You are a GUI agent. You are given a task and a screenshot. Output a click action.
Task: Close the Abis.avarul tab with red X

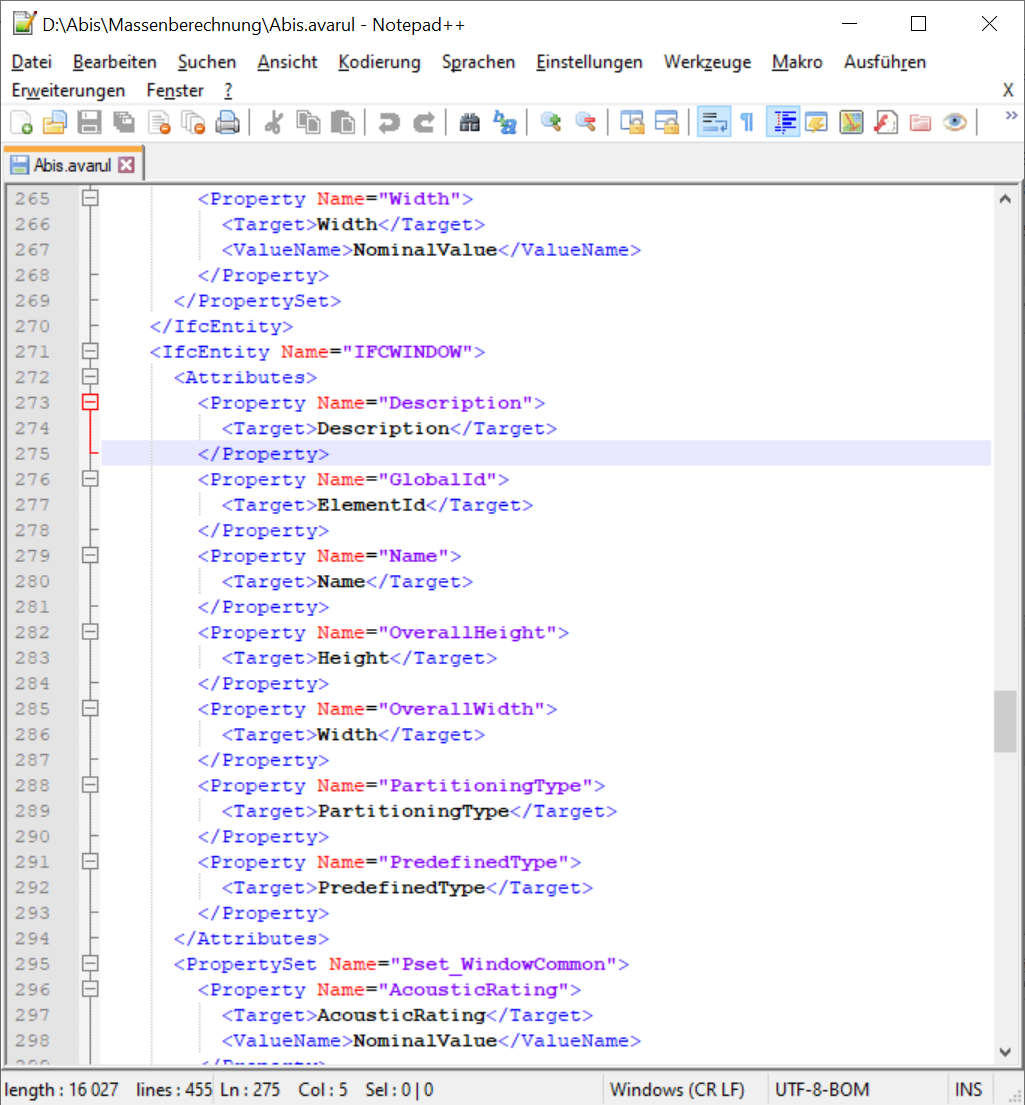pos(126,165)
